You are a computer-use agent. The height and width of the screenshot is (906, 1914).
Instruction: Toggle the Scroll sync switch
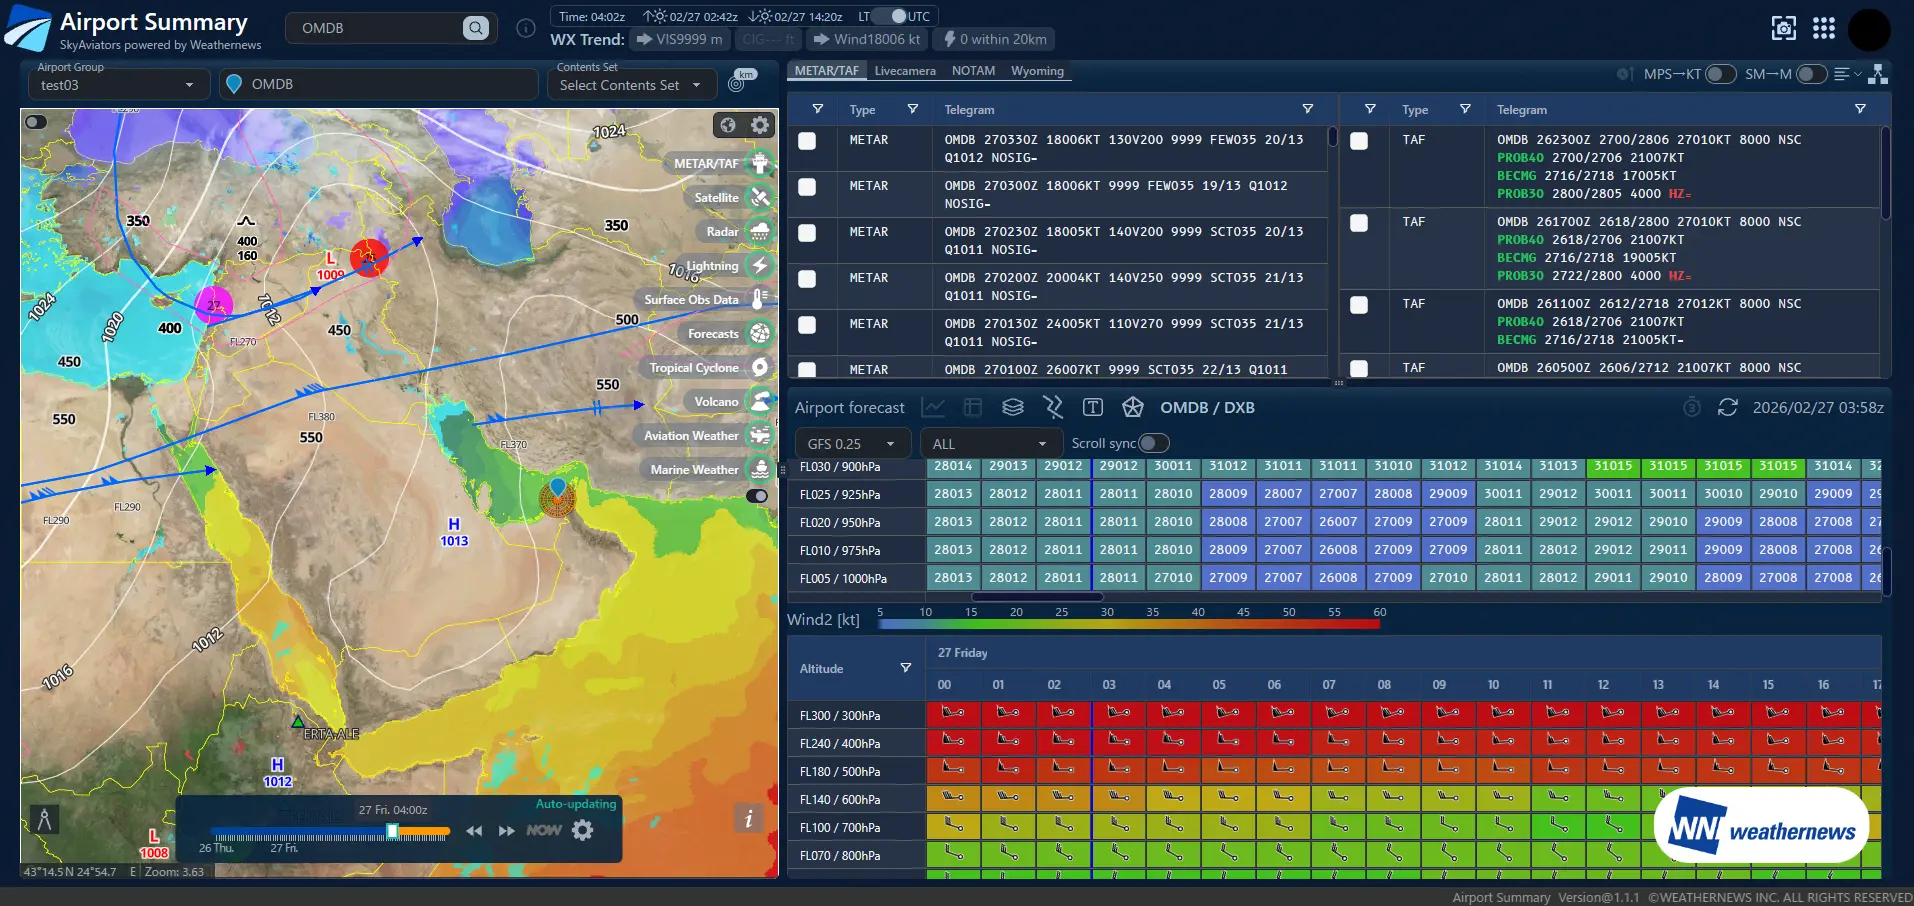pyautogui.click(x=1153, y=443)
